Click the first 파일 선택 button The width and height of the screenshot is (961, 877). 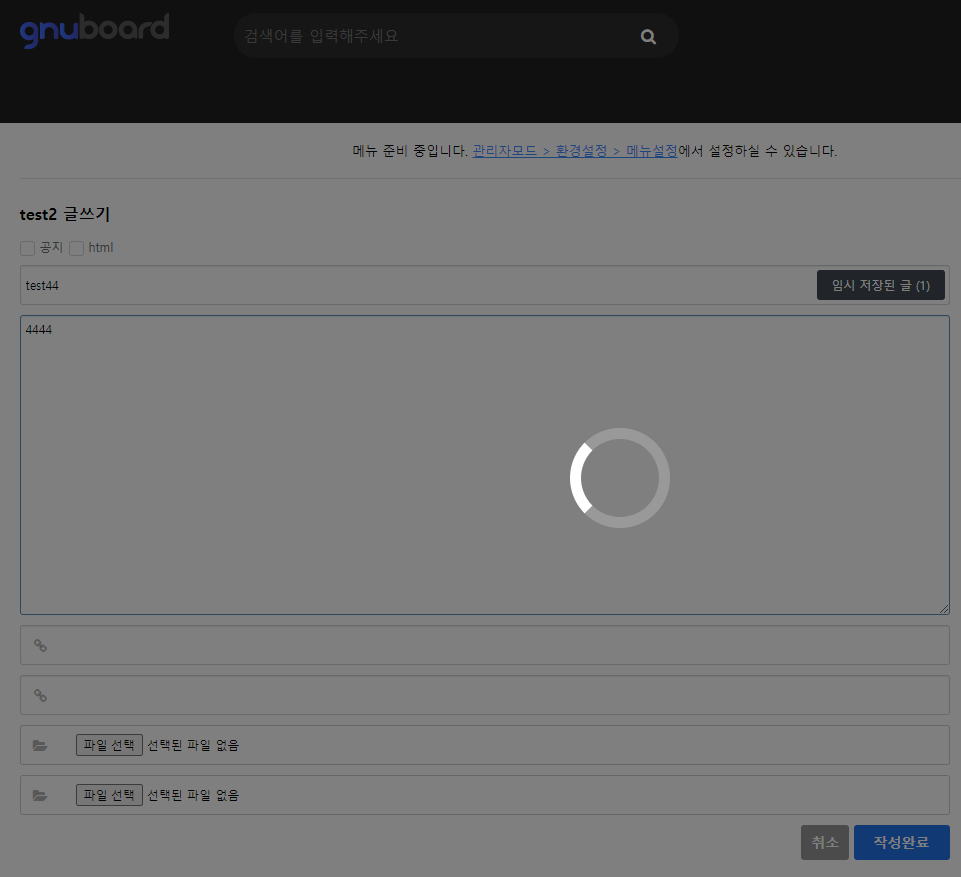[109, 745]
